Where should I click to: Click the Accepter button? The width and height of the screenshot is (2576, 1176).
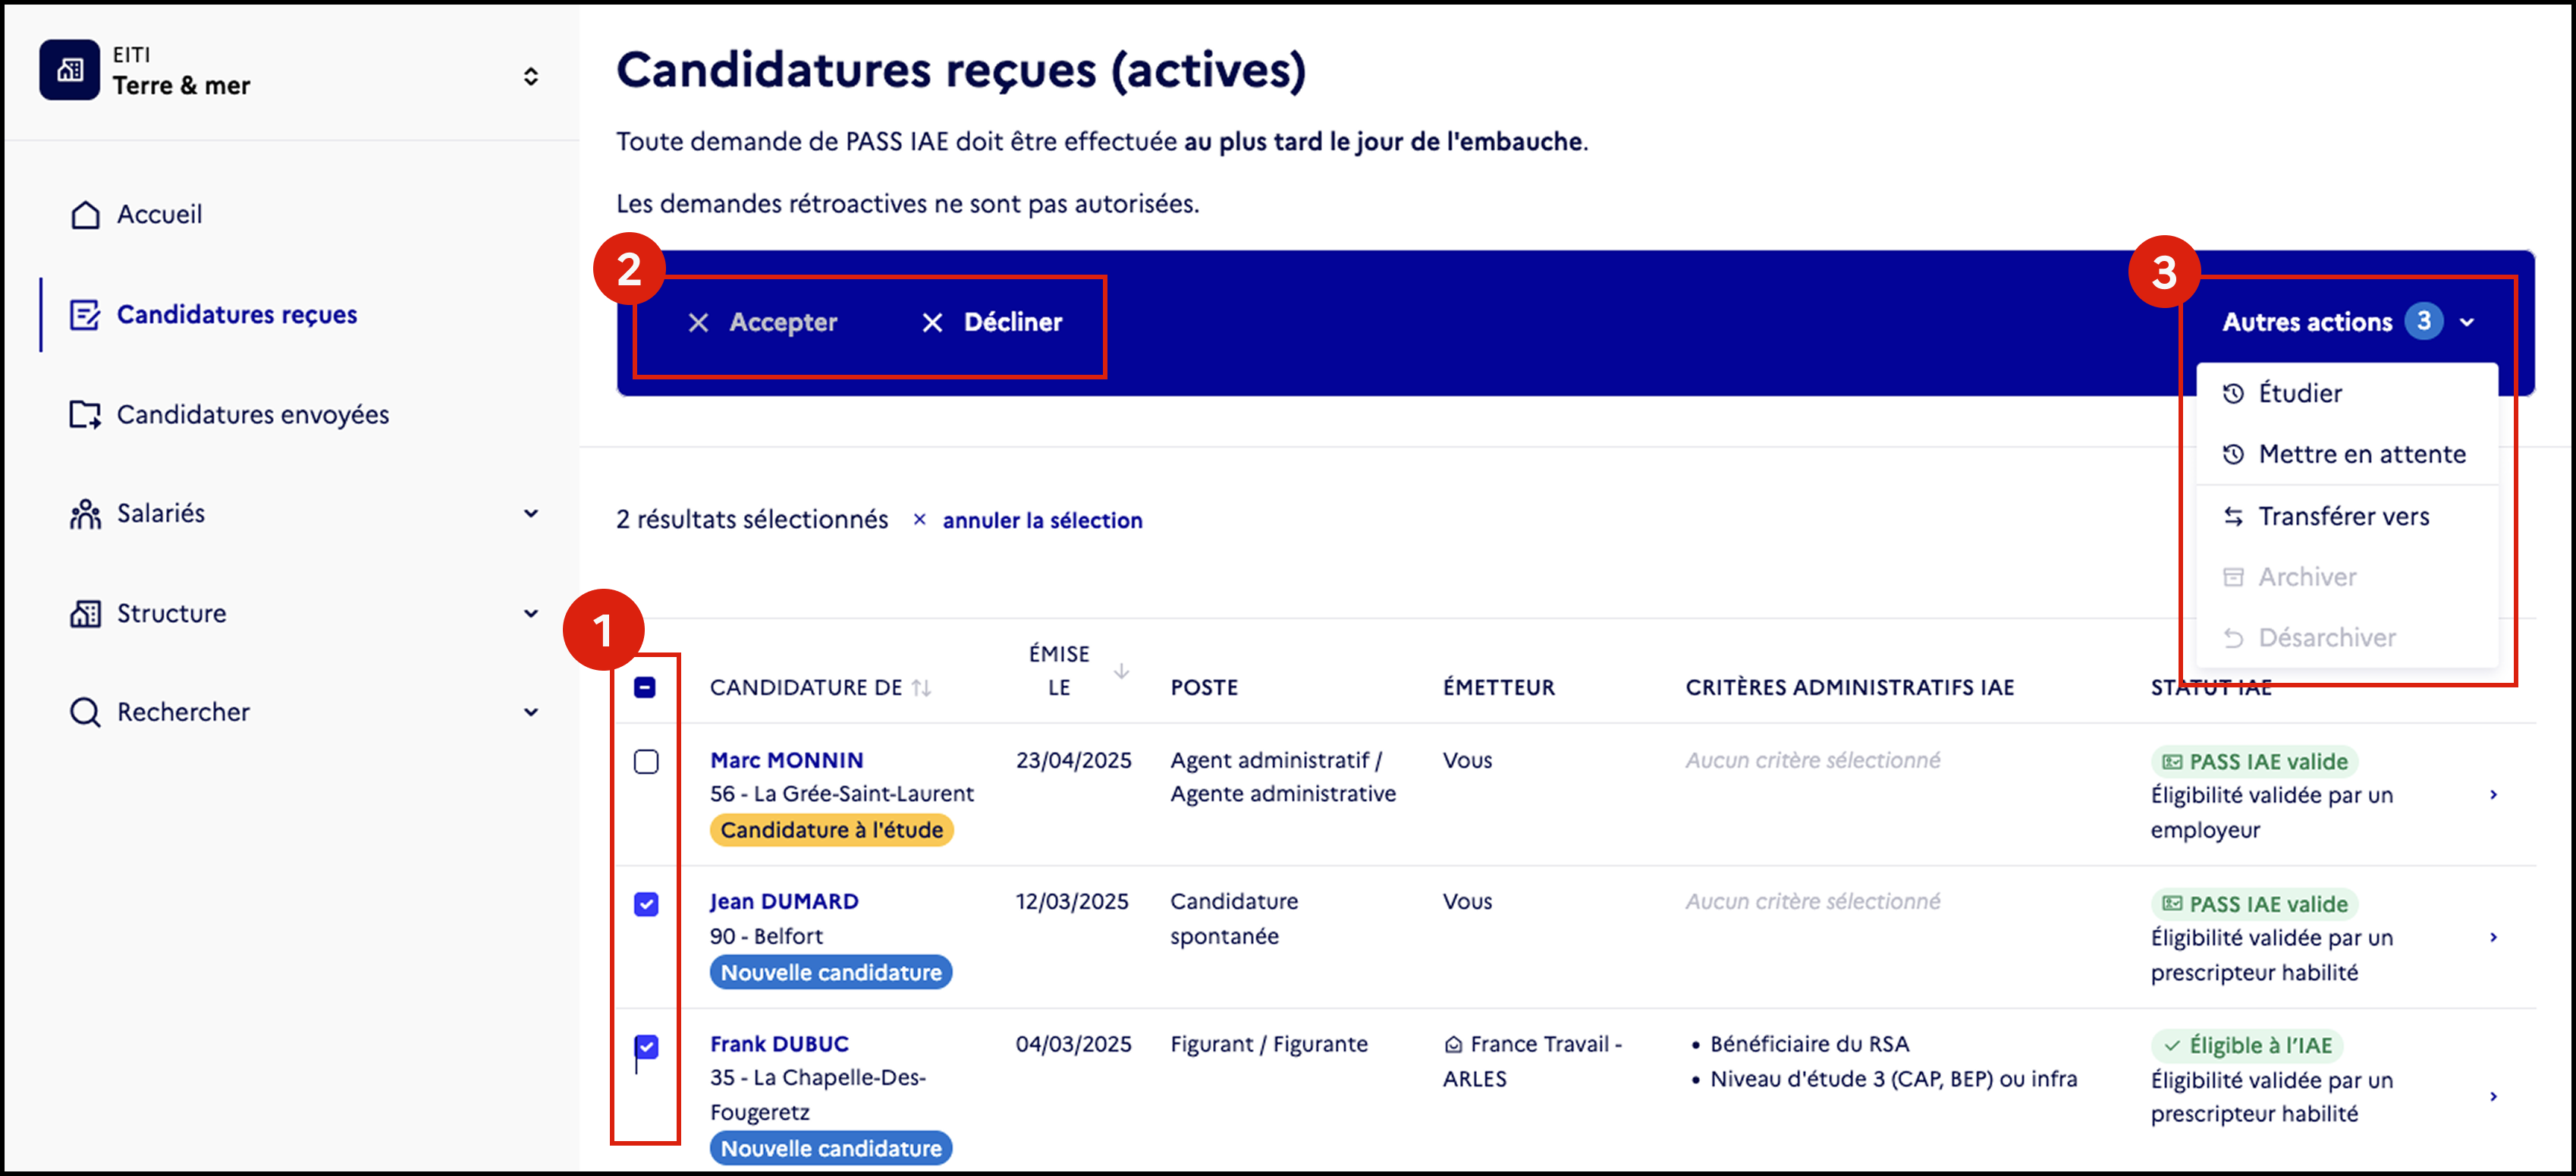[763, 322]
